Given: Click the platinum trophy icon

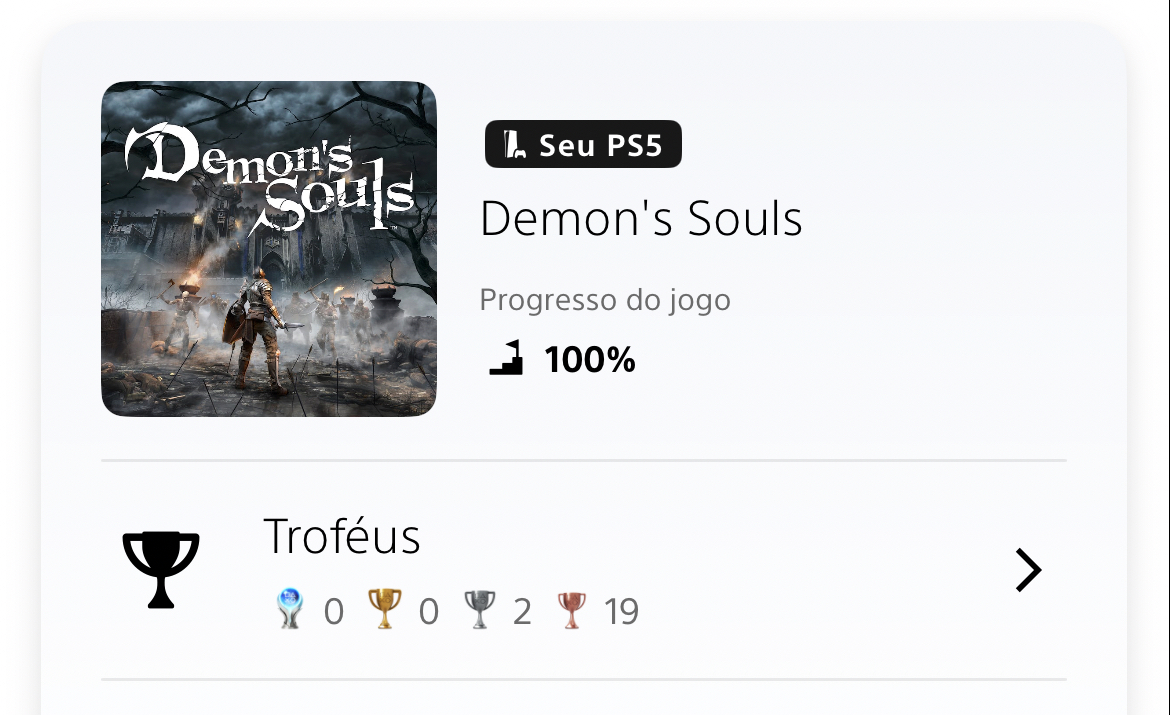Looking at the screenshot, I should click(x=290, y=608).
